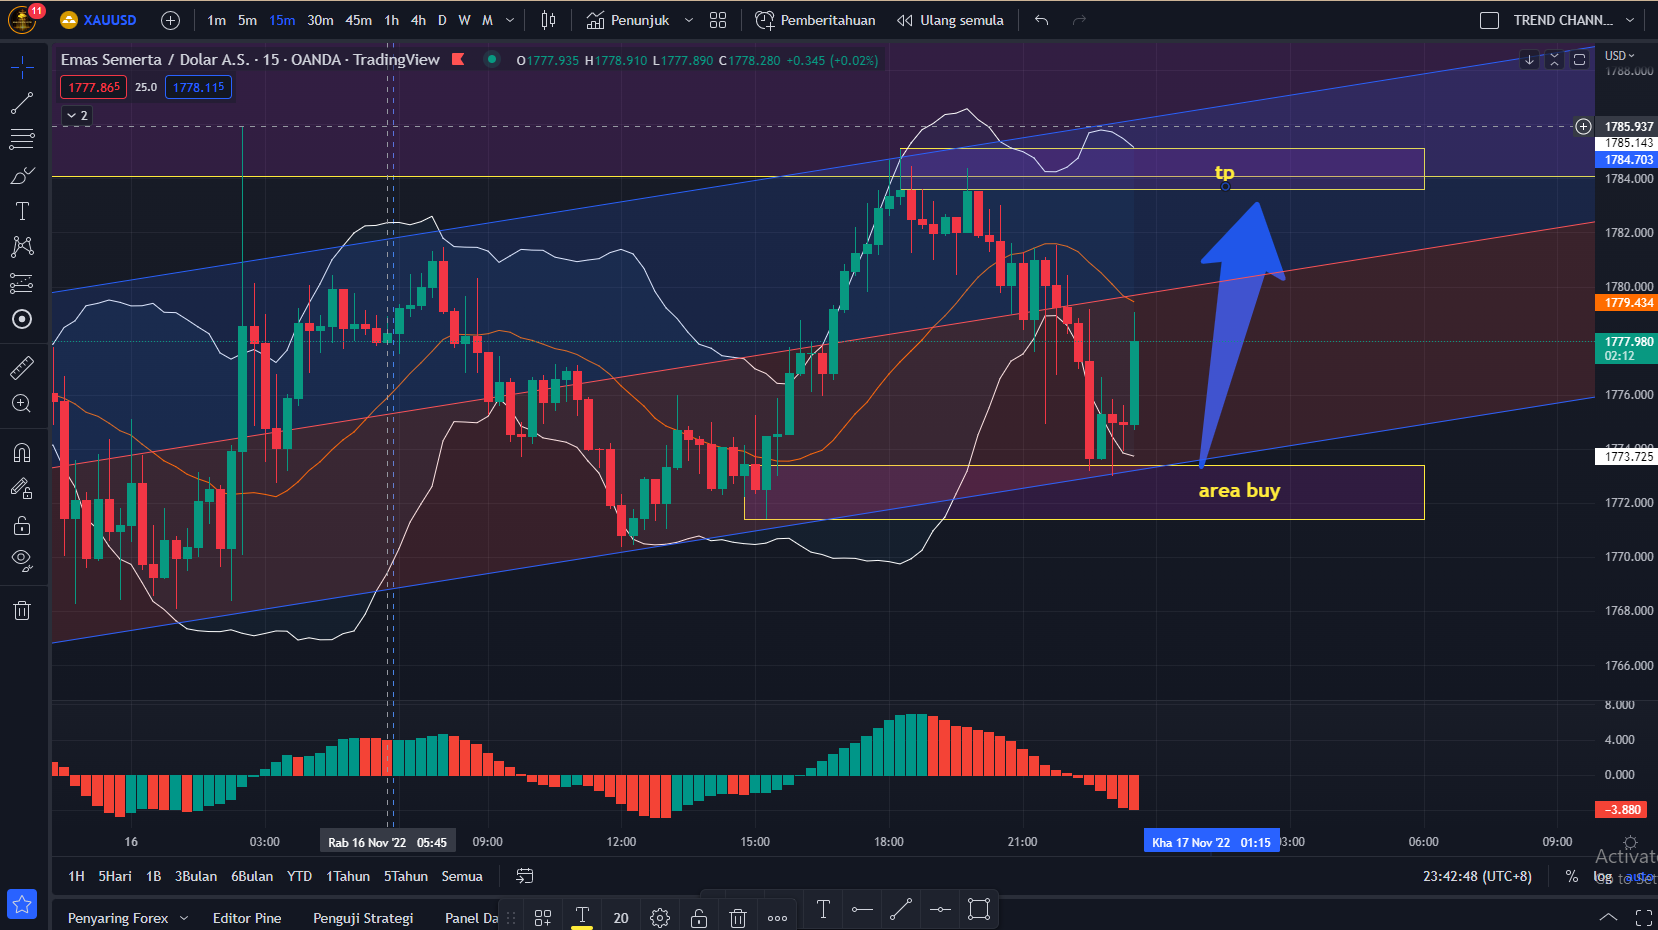Click the red flag next to symbol title
Viewport: 1658px width, 930px height.
tap(458, 60)
